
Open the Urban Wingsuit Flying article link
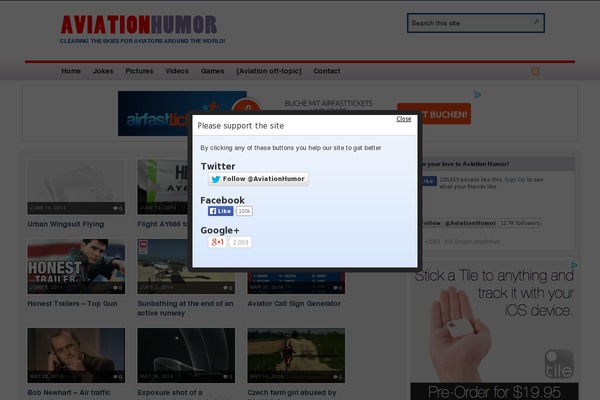pos(65,224)
